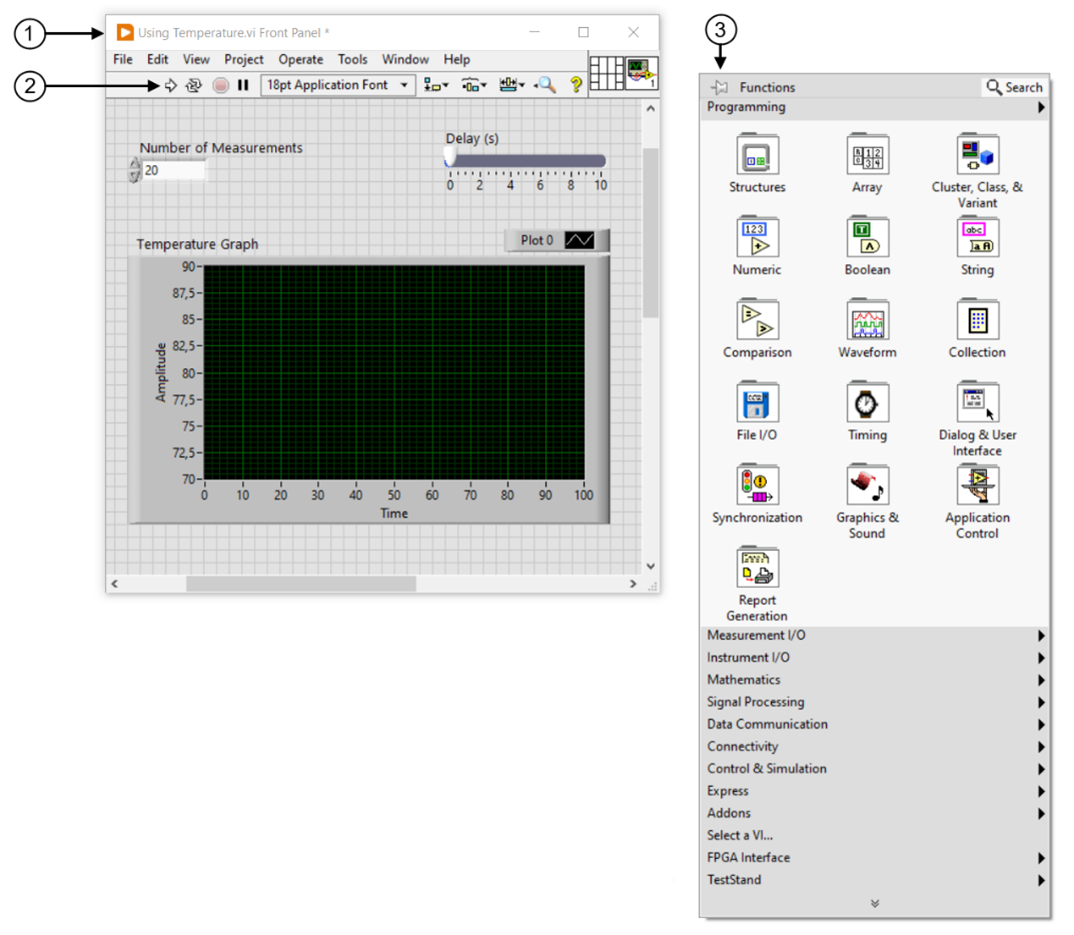Open the Waveform functions palette
The width and height of the screenshot is (1074, 935).
(867, 320)
